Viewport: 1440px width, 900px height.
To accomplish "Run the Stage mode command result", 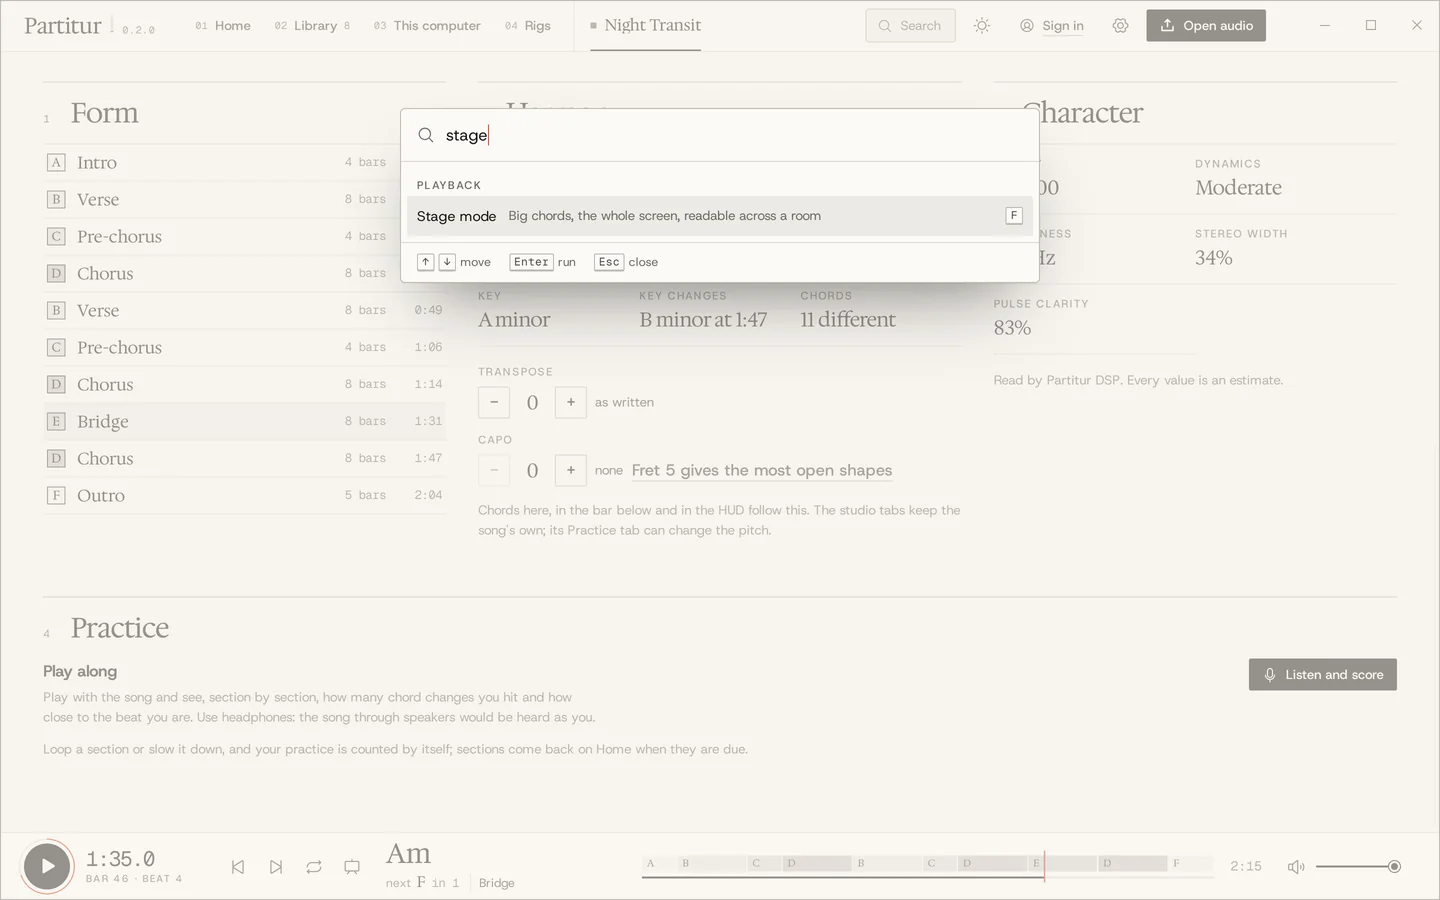I will [x=720, y=216].
